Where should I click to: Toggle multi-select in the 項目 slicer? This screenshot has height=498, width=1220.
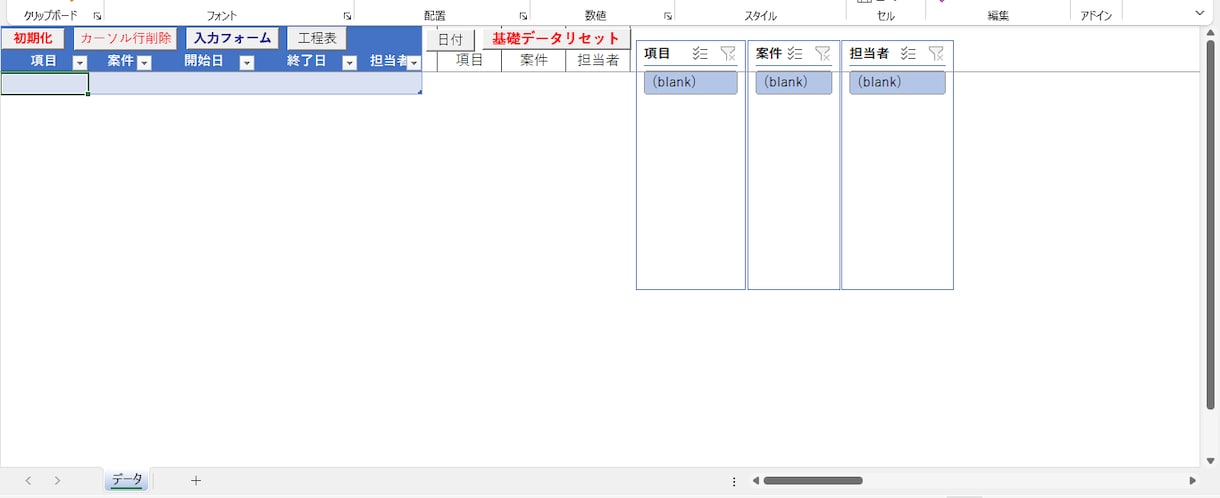click(x=700, y=54)
